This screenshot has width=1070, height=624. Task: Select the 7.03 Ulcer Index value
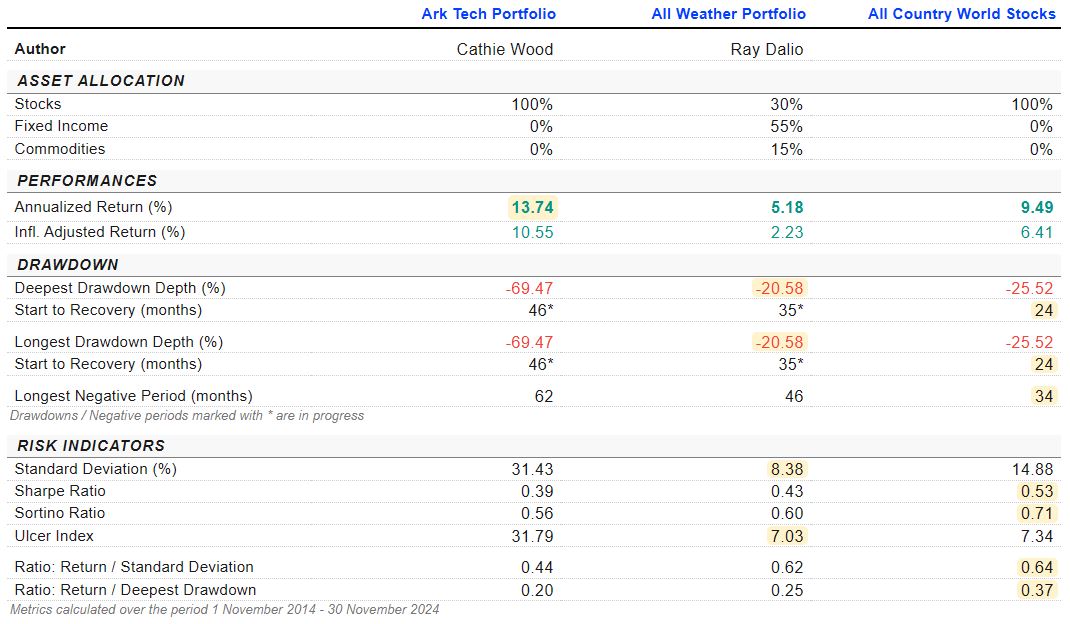pos(787,537)
